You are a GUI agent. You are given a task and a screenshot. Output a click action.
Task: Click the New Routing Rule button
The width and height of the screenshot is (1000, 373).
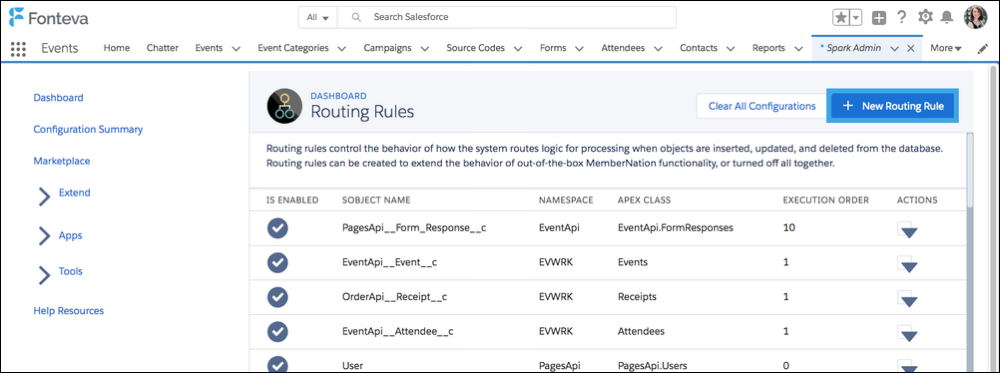pyautogui.click(x=893, y=106)
